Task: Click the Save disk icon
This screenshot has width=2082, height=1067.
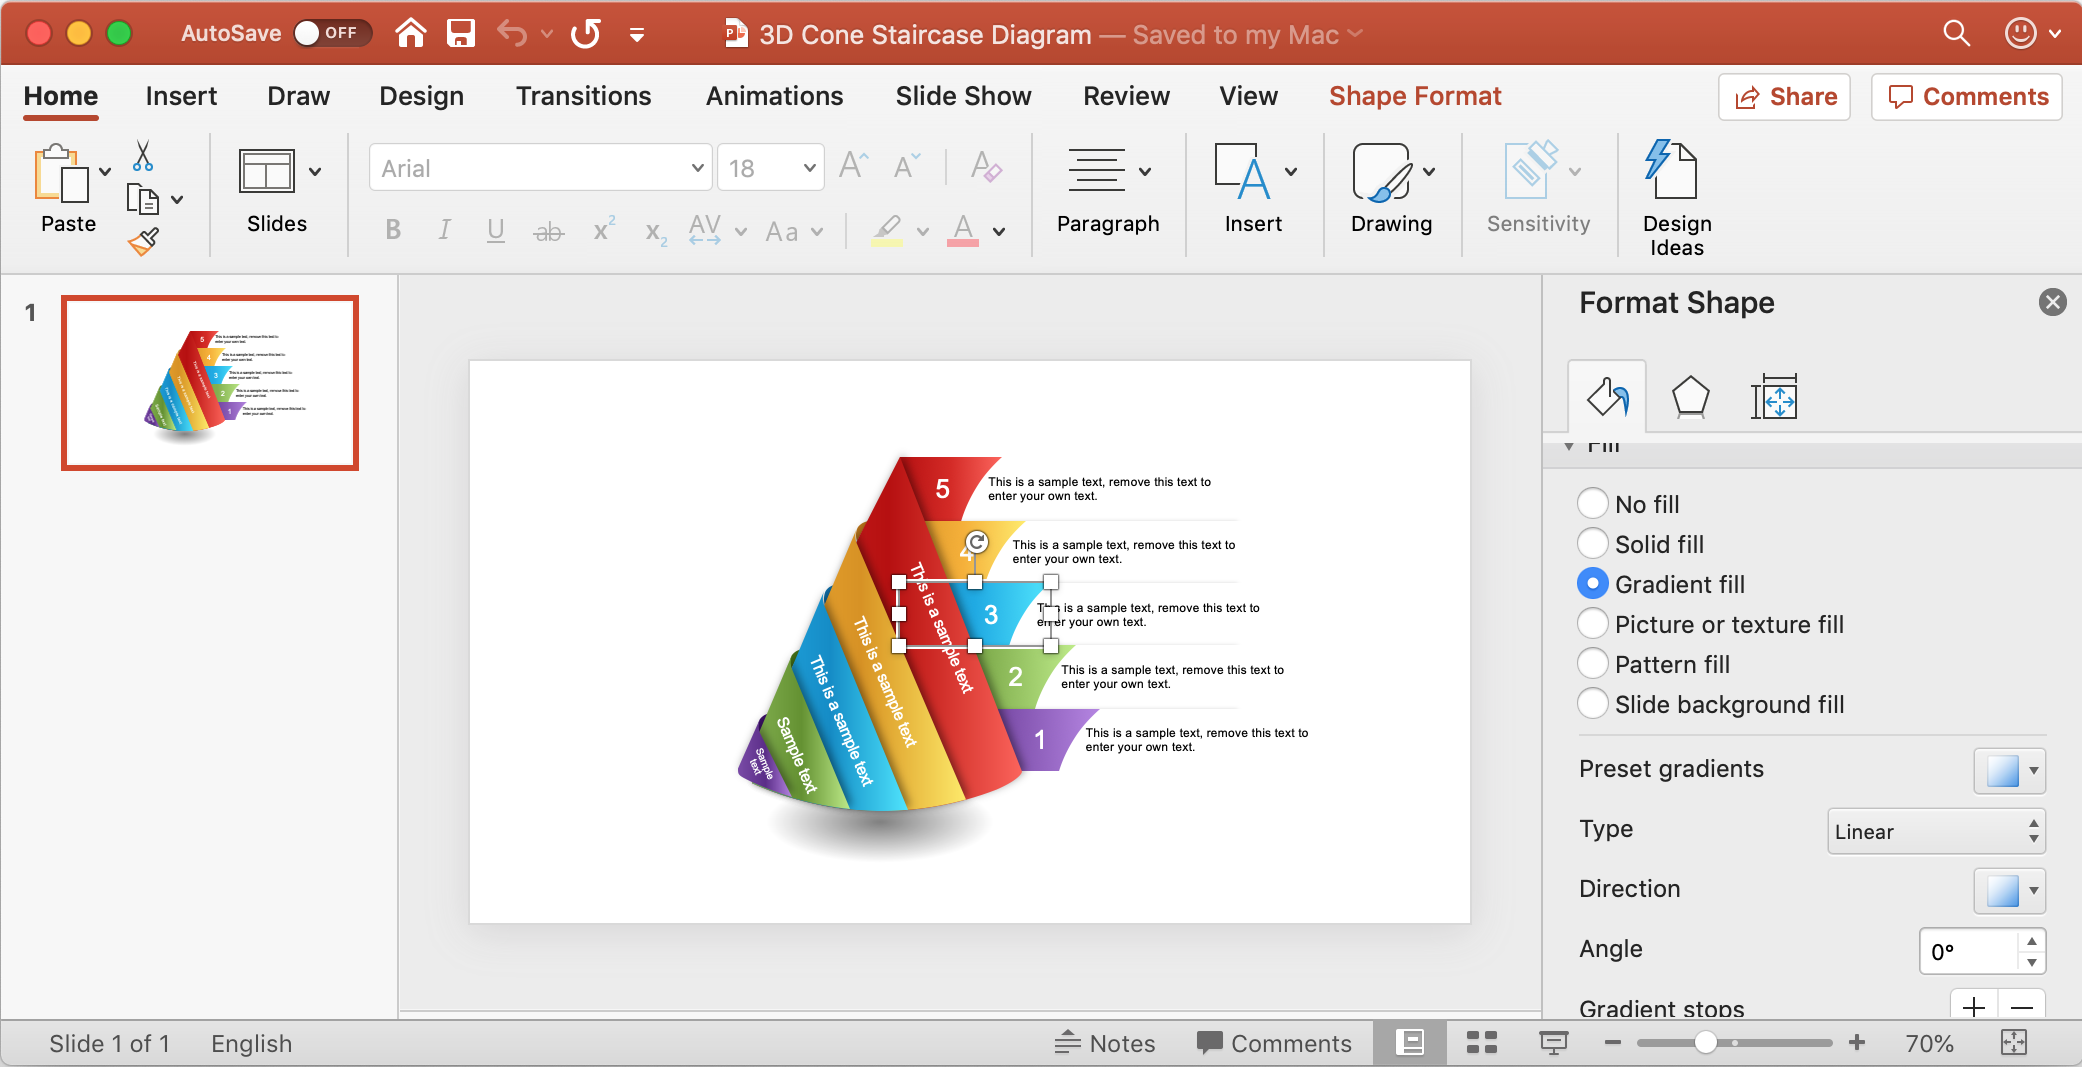Action: click(460, 34)
